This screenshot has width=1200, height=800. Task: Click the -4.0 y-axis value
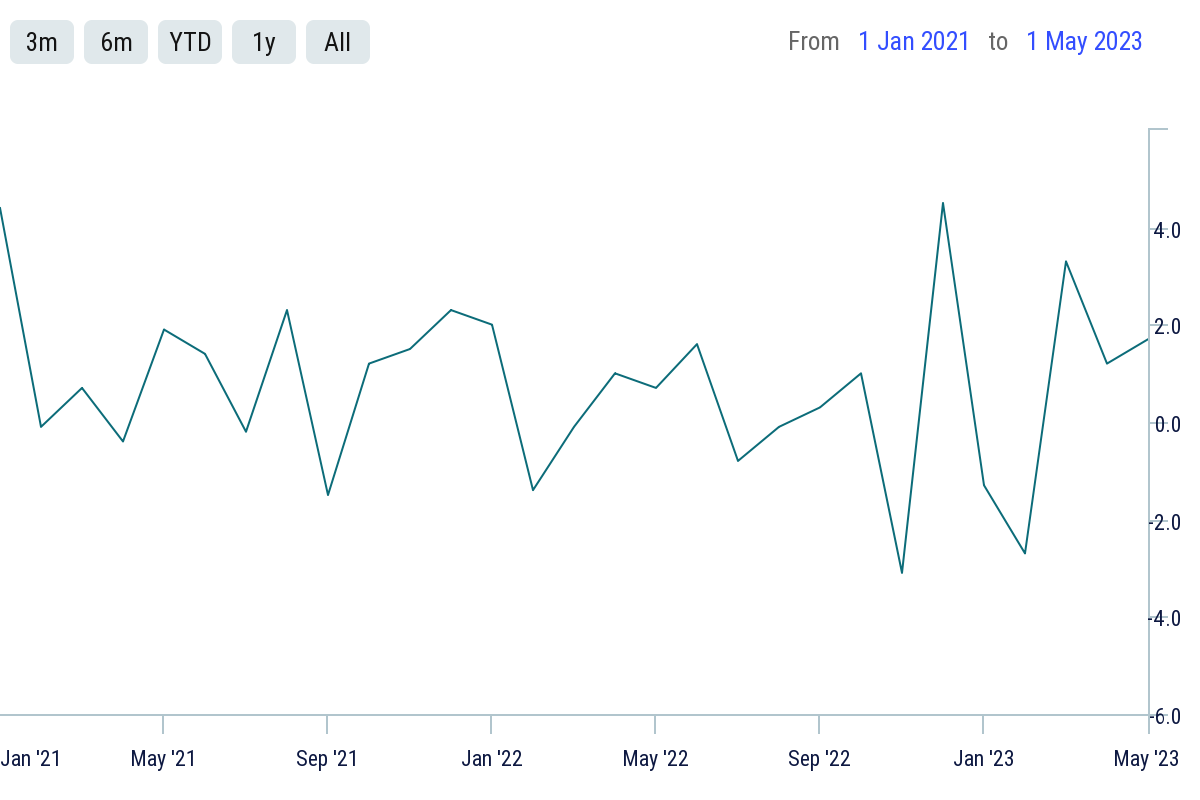pyautogui.click(x=1164, y=619)
